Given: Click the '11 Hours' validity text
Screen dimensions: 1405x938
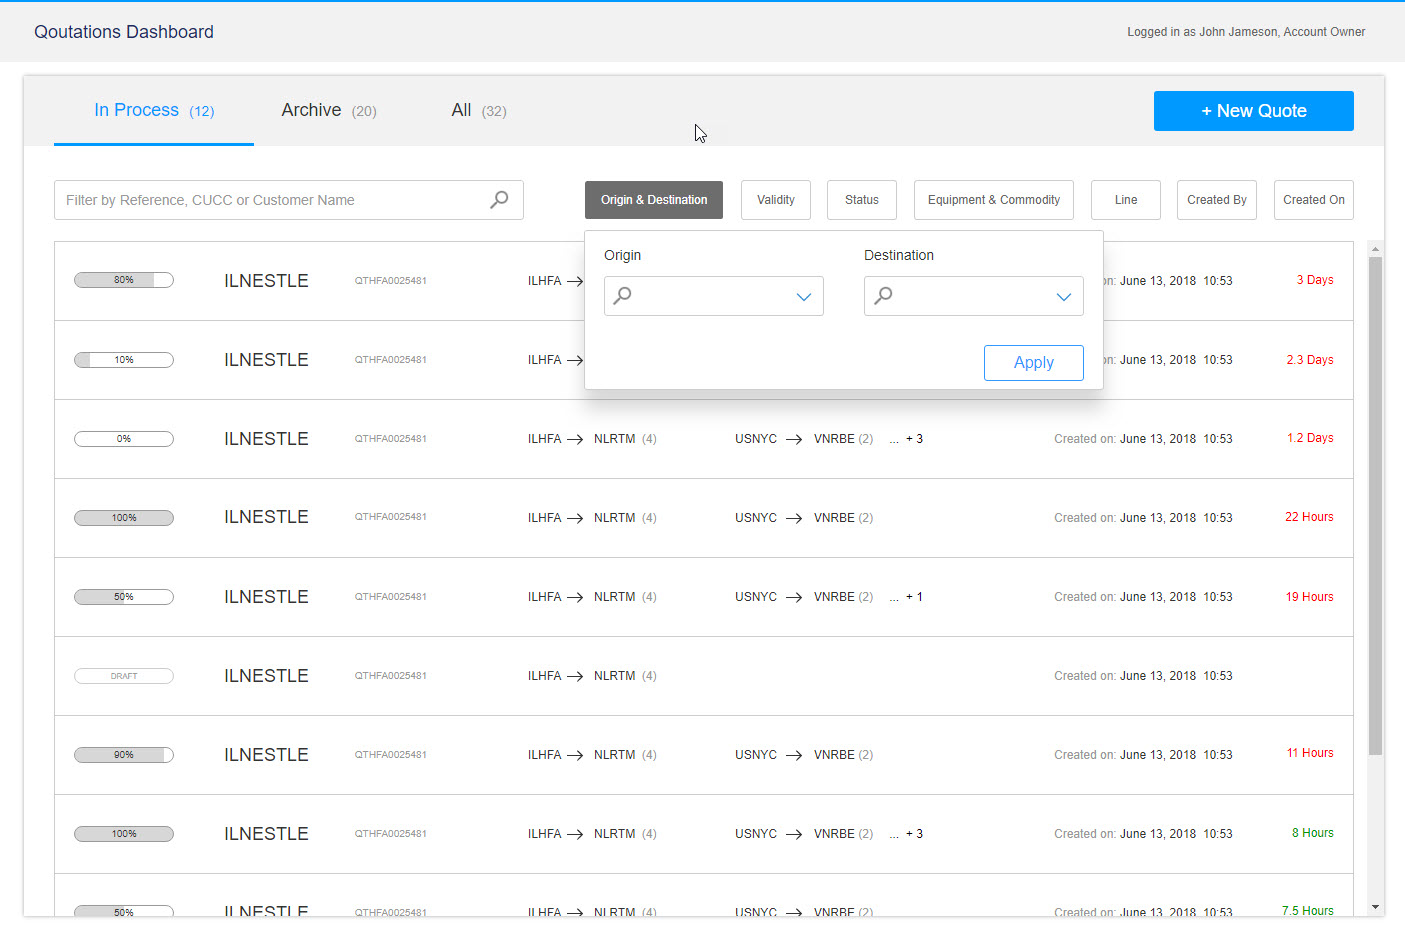Looking at the screenshot, I should pos(1310,753).
